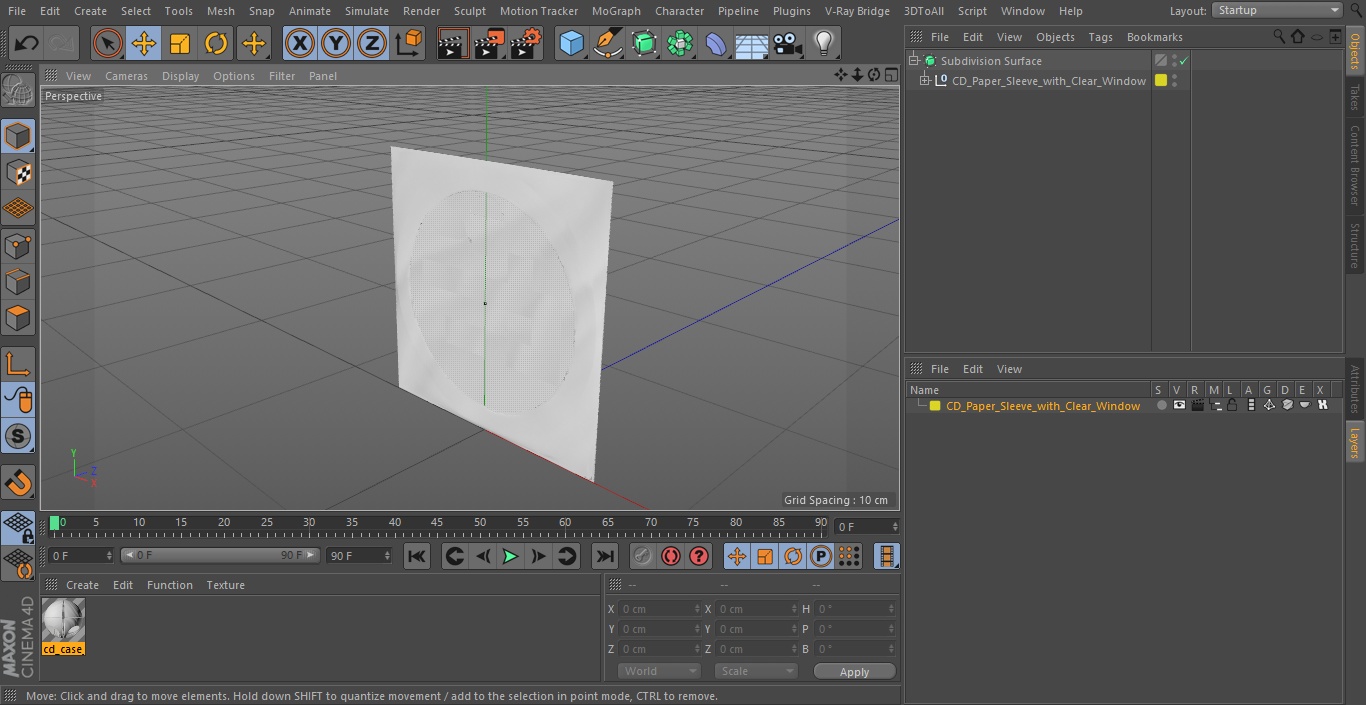This screenshot has height=705, width=1366.
Task: Toggle Subdivision Surface green checkmark
Action: pyautogui.click(x=1183, y=61)
